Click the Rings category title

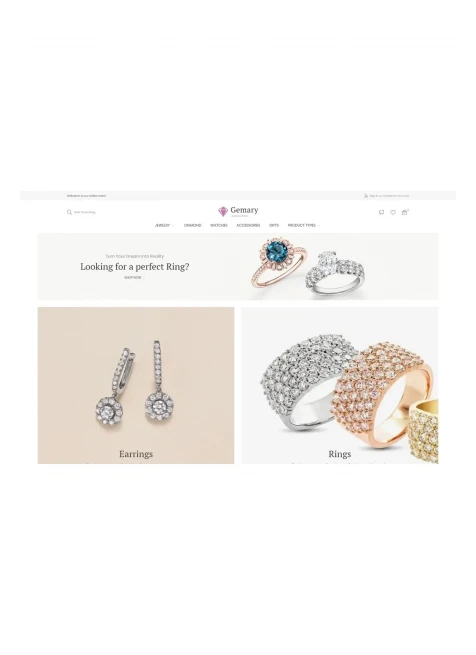click(x=339, y=454)
